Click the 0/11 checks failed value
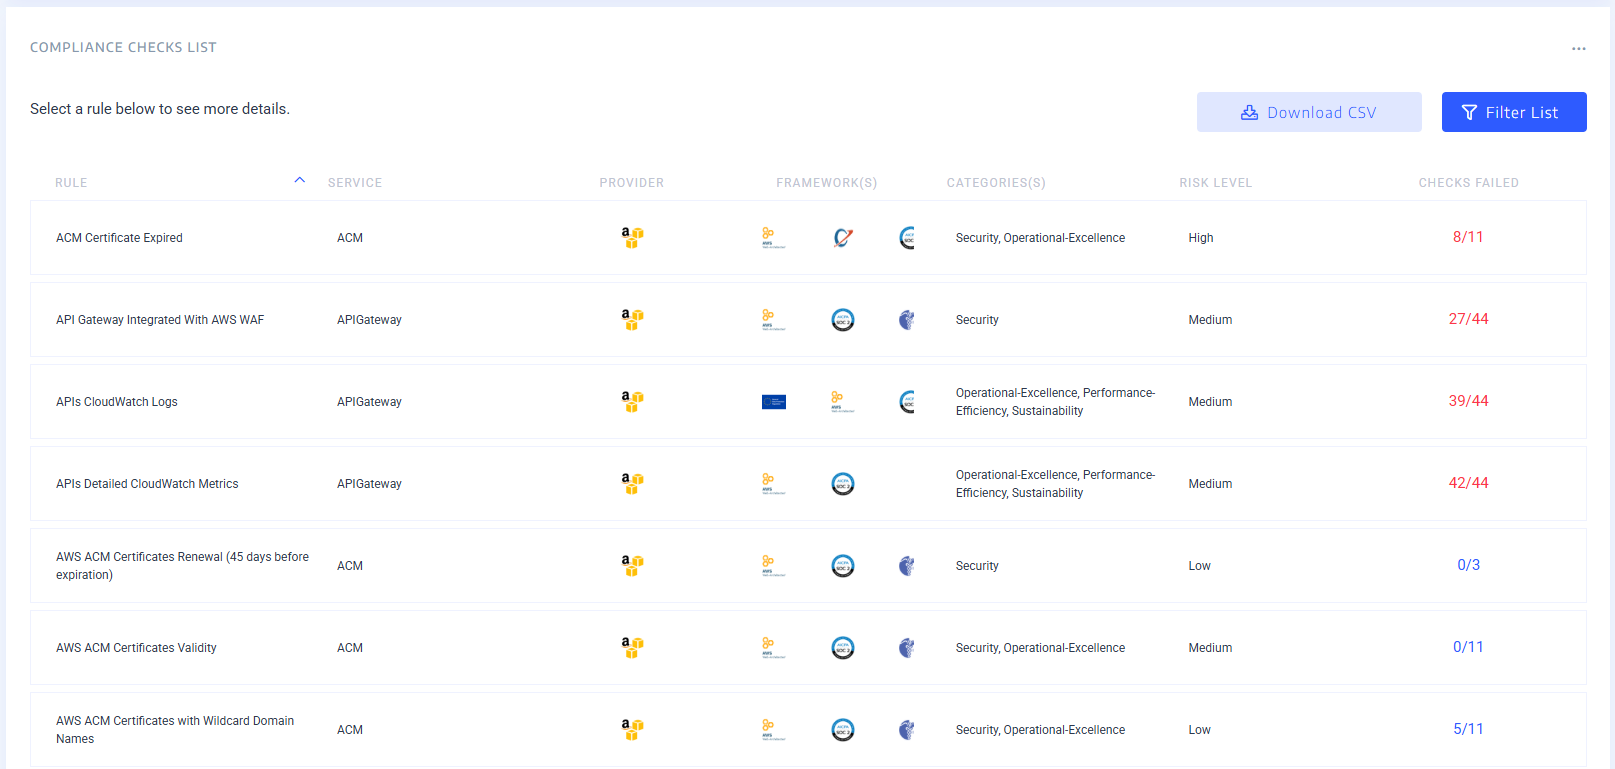Viewport: 1615px width, 769px height. pos(1468,647)
